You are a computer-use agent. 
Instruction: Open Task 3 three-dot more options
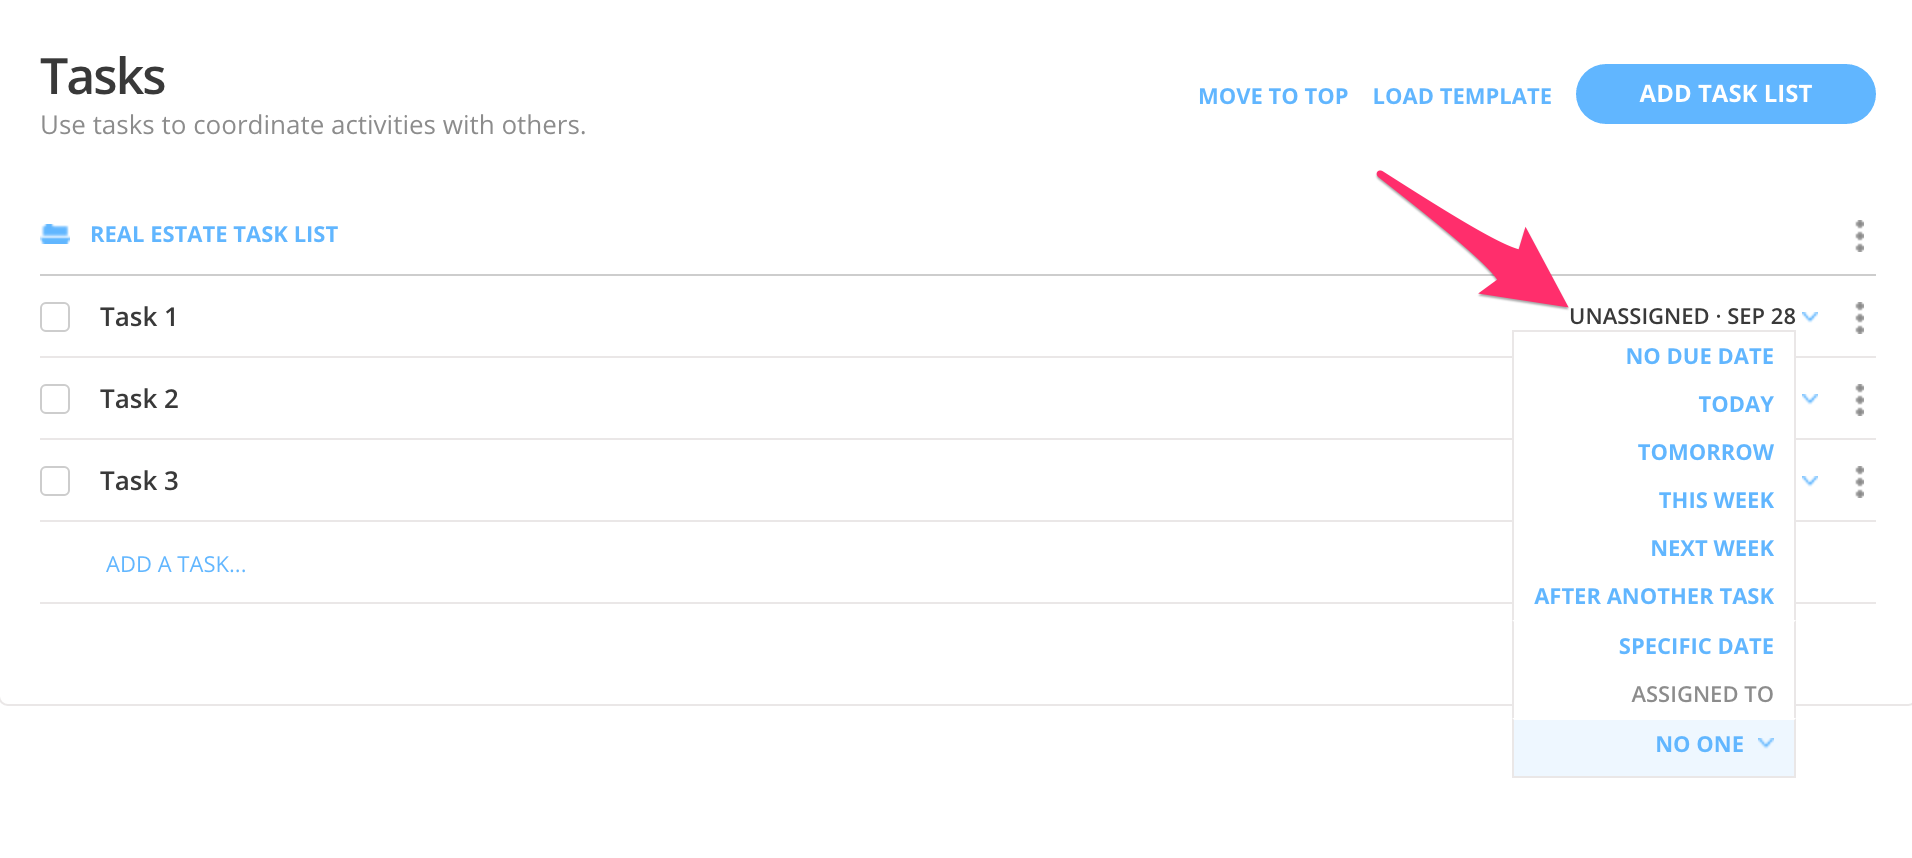click(x=1859, y=482)
